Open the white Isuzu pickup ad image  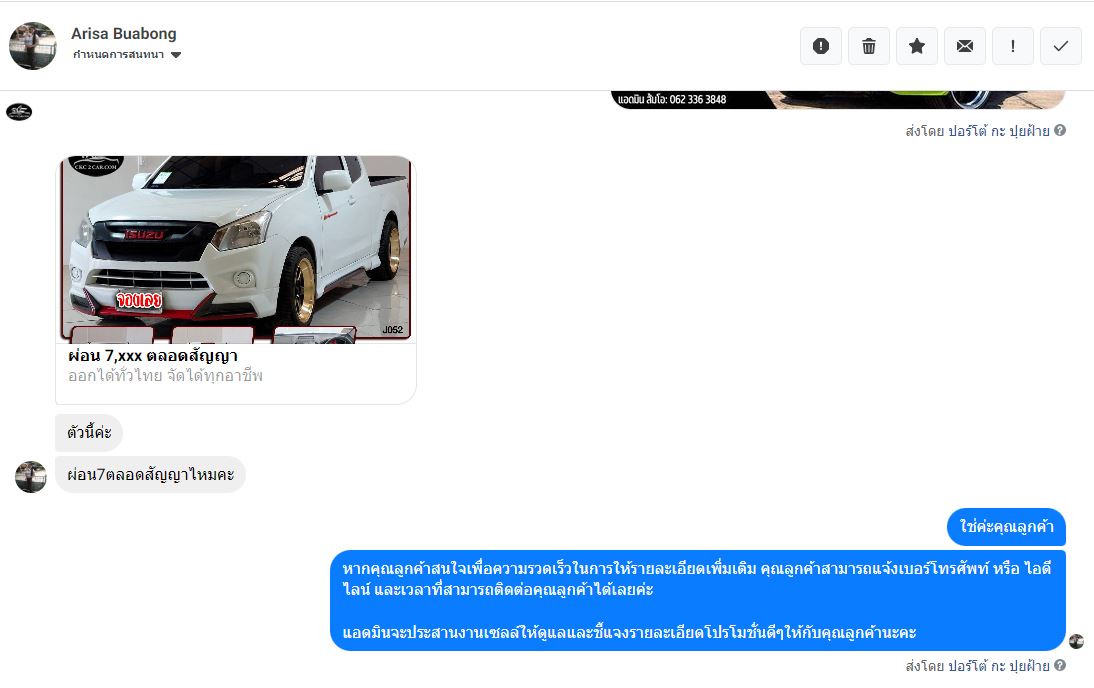point(236,249)
